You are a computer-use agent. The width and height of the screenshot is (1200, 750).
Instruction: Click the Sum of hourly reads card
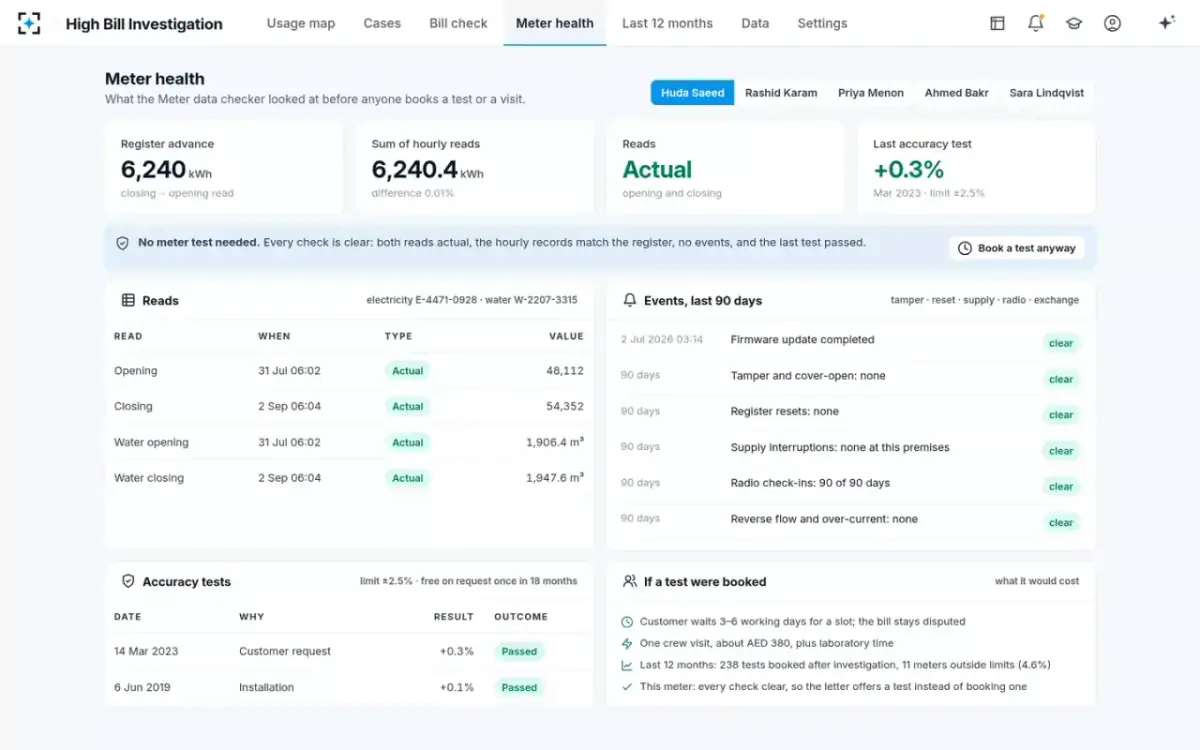(x=474, y=168)
